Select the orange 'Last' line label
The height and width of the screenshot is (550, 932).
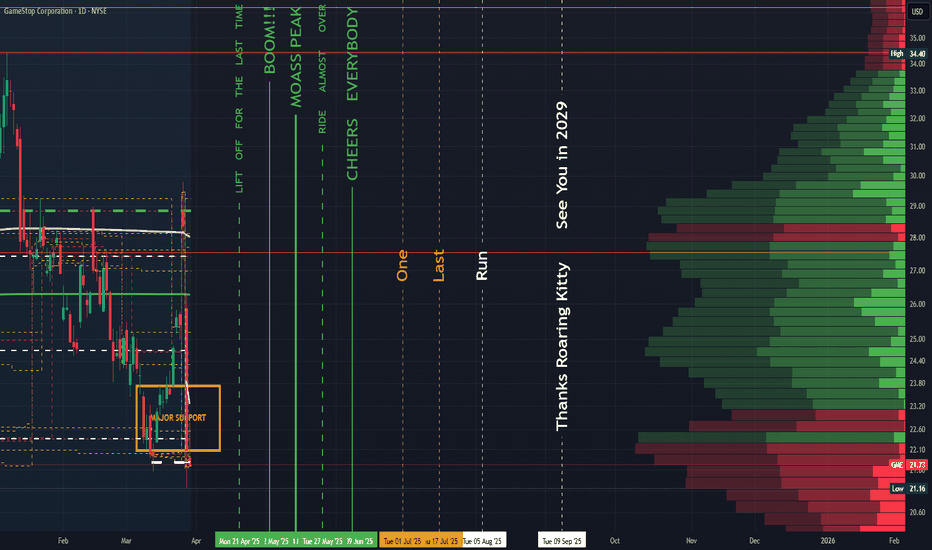(x=439, y=265)
